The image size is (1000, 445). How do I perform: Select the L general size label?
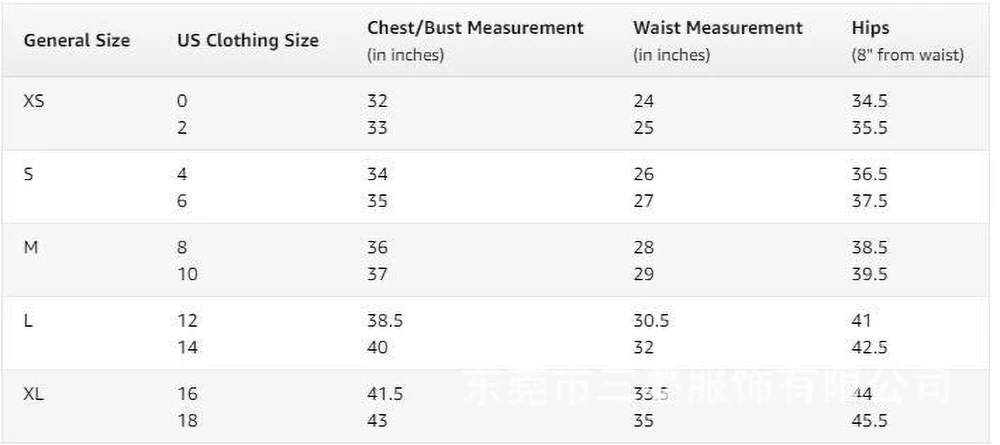click(27, 321)
